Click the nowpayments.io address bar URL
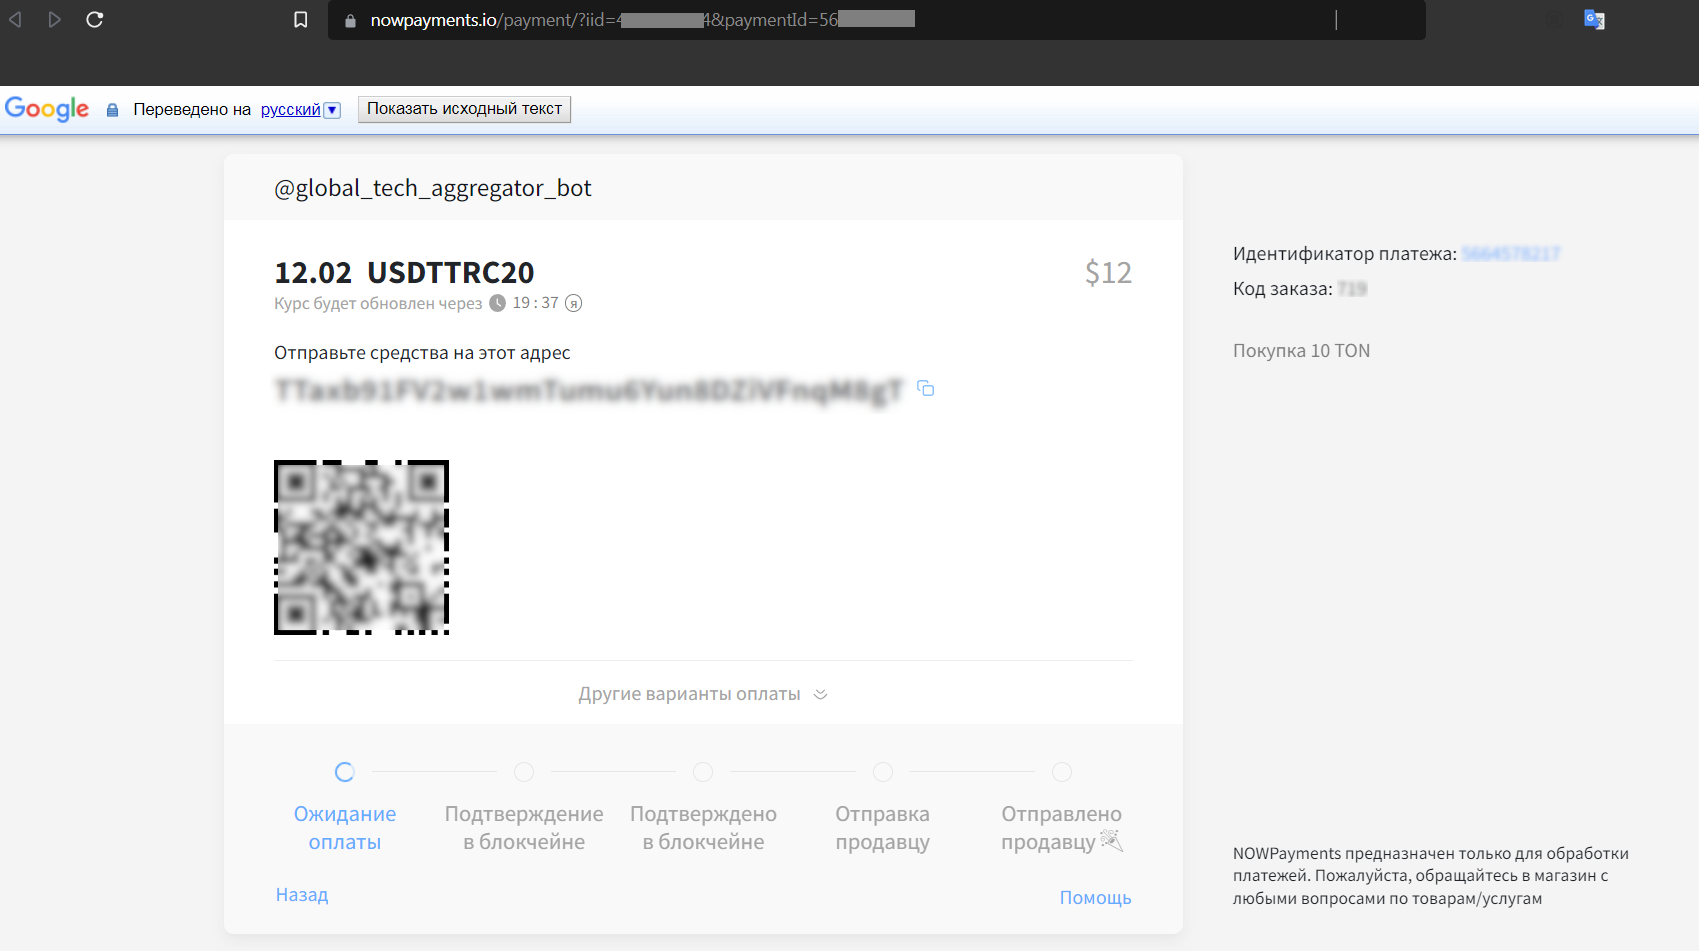 coord(642,20)
